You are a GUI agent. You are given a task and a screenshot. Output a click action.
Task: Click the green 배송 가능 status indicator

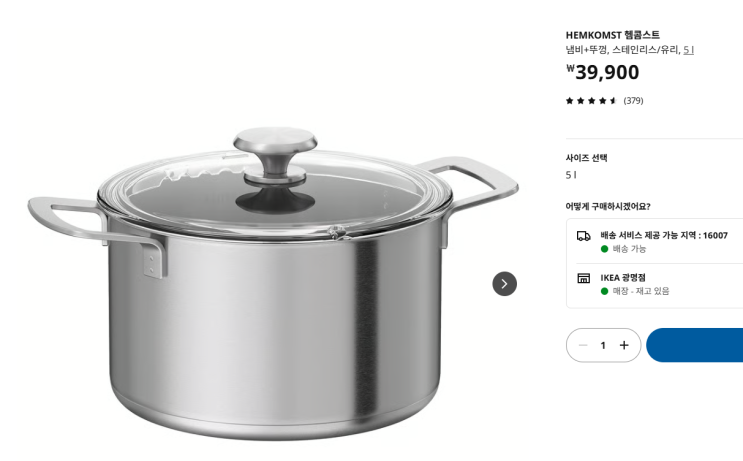coord(604,249)
